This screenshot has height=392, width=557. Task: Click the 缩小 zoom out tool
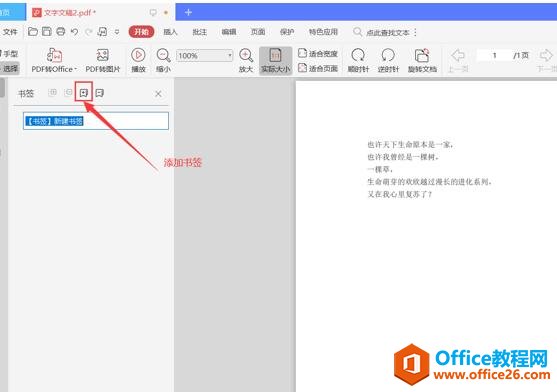coord(163,60)
